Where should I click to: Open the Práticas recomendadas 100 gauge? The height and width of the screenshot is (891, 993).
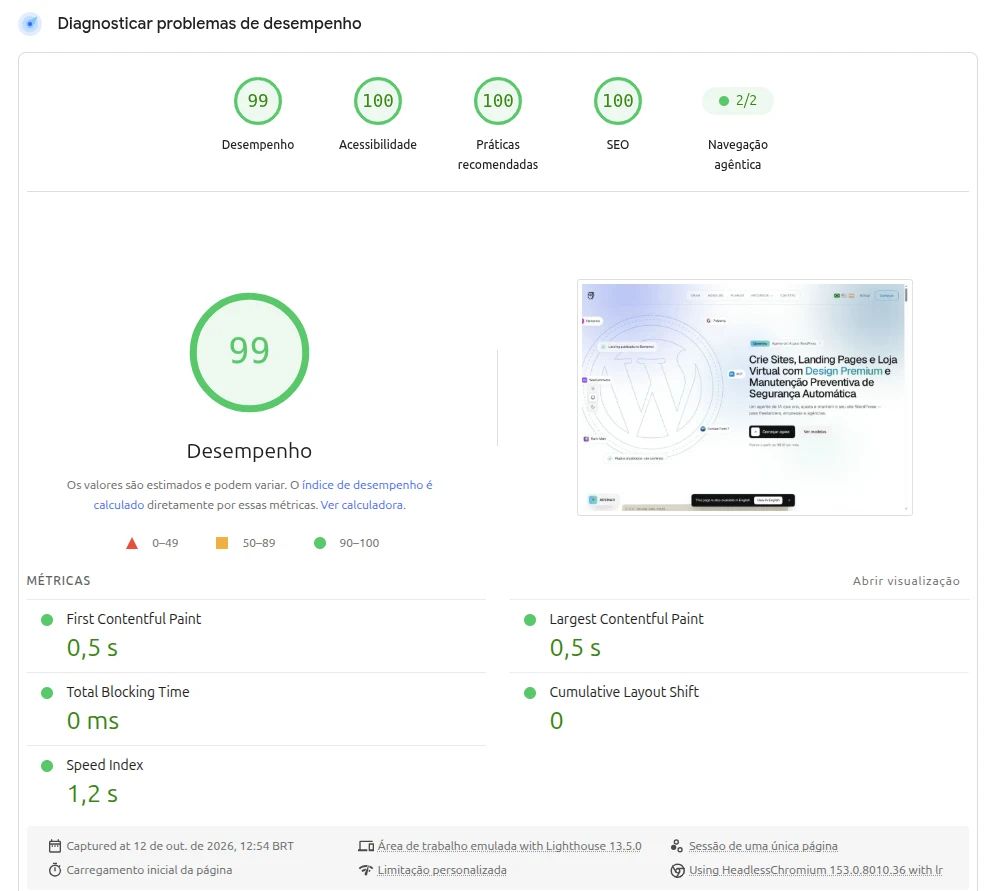[x=498, y=101]
